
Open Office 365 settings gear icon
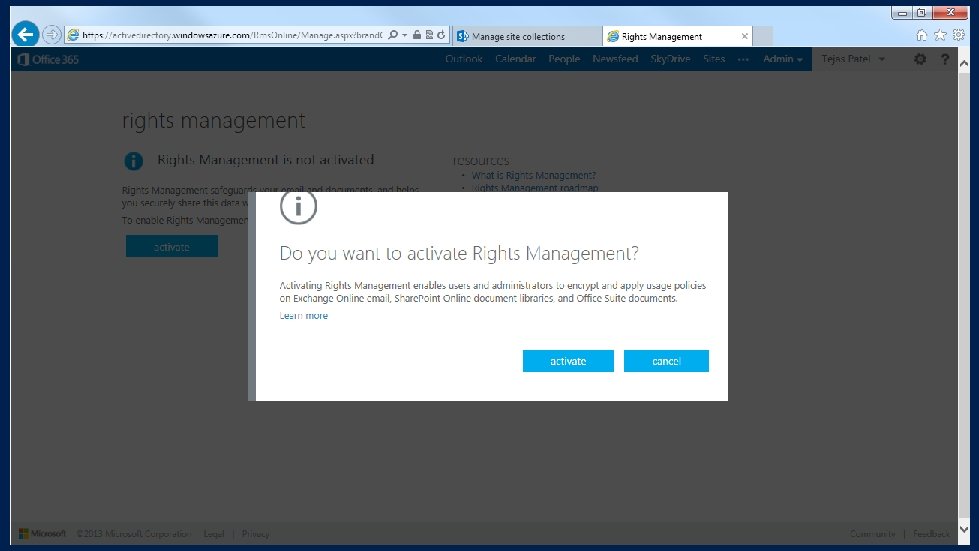920,59
